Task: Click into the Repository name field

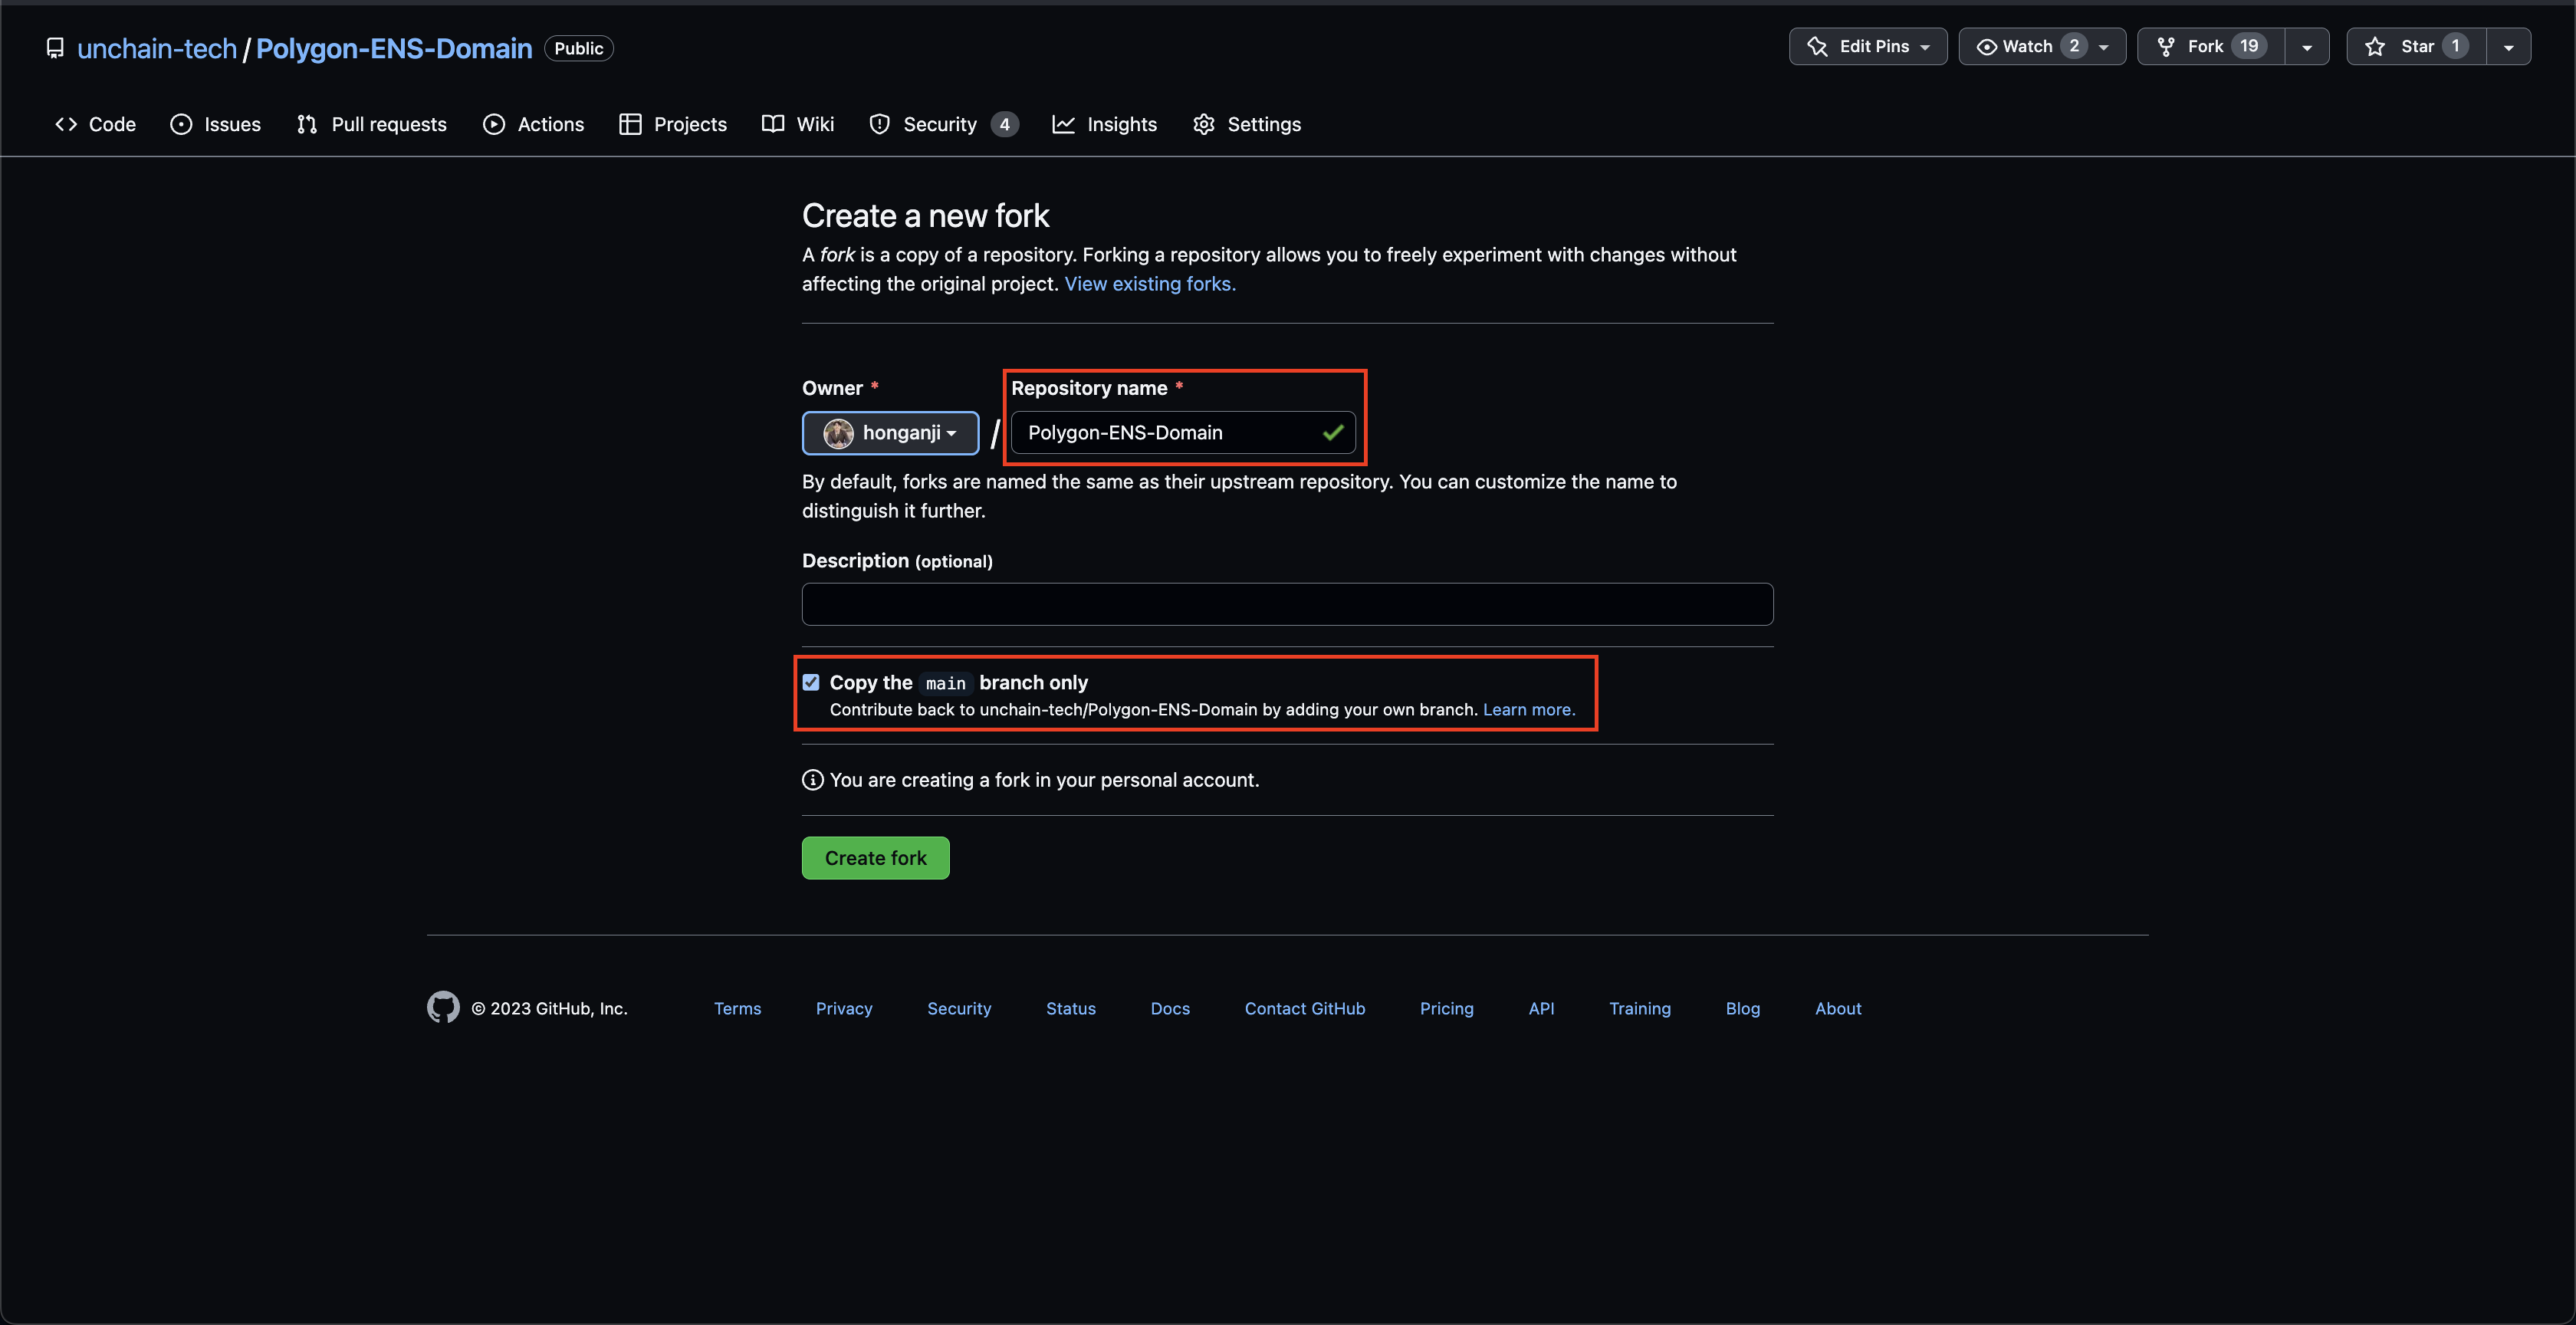Action: pos(1183,433)
